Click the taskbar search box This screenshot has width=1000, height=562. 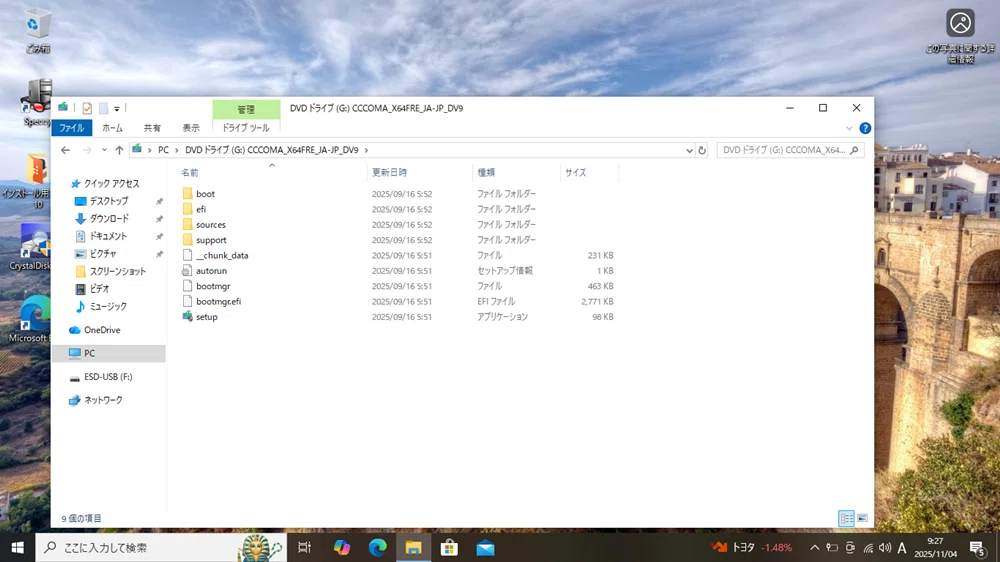[x=161, y=547]
